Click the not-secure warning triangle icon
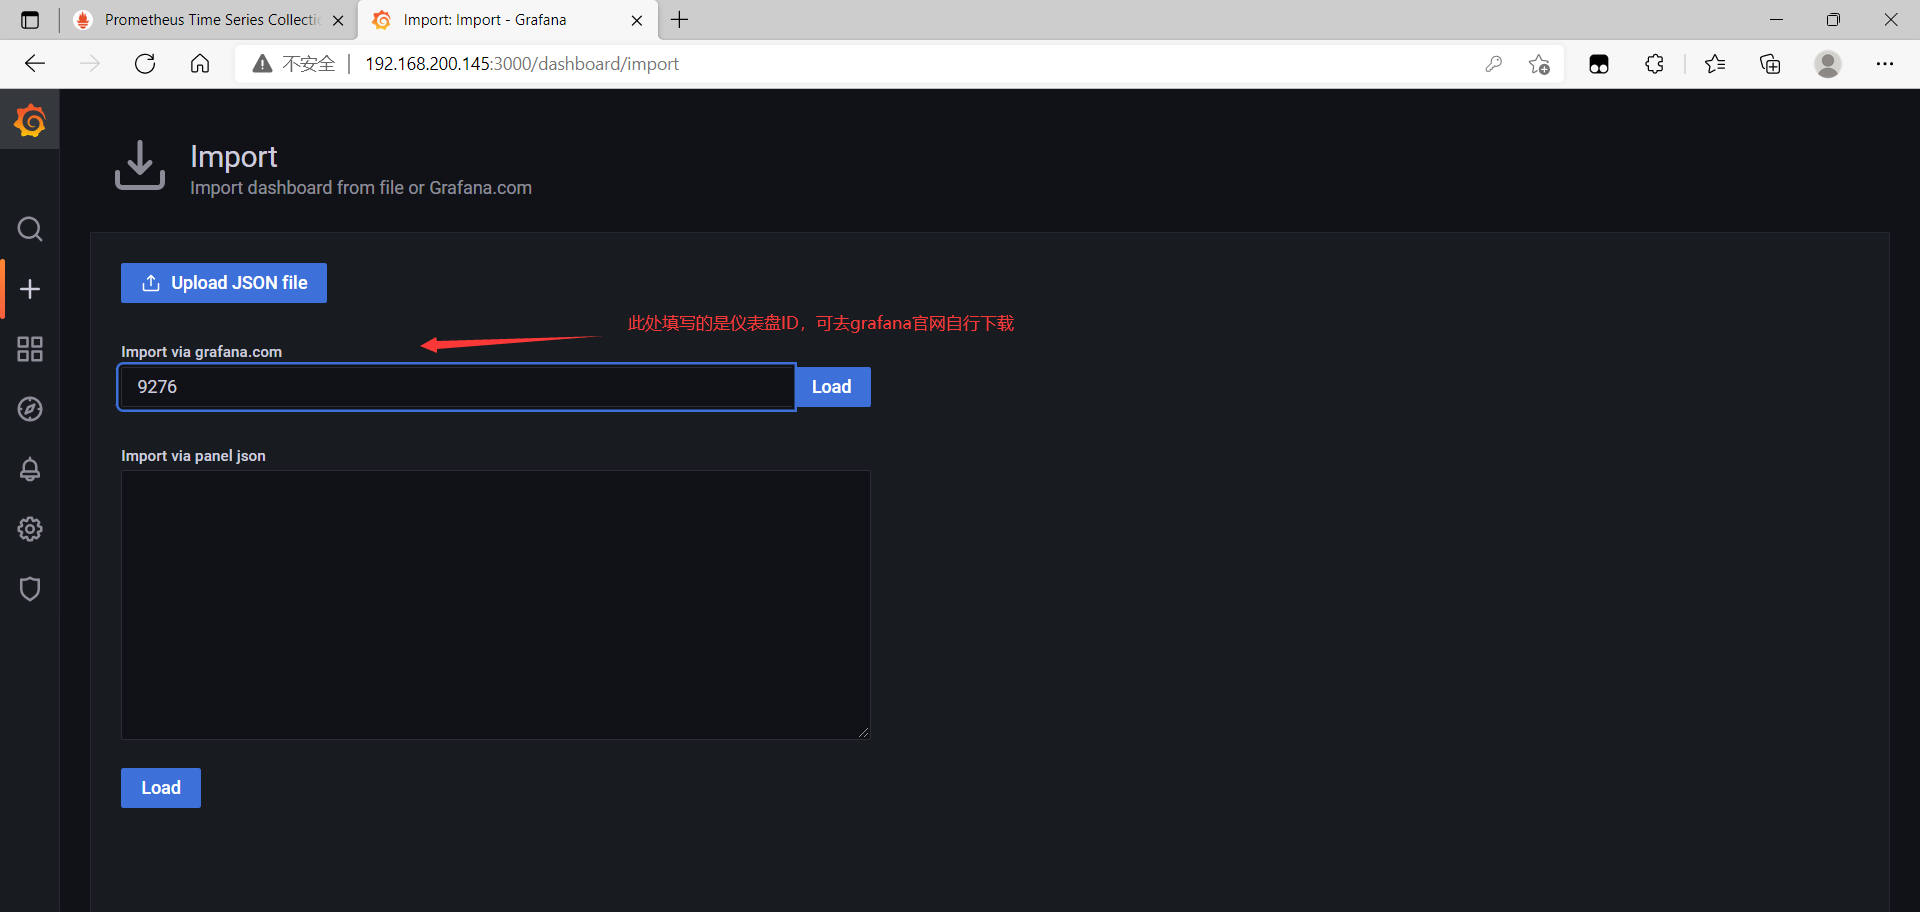Image resolution: width=1920 pixels, height=912 pixels. (262, 64)
